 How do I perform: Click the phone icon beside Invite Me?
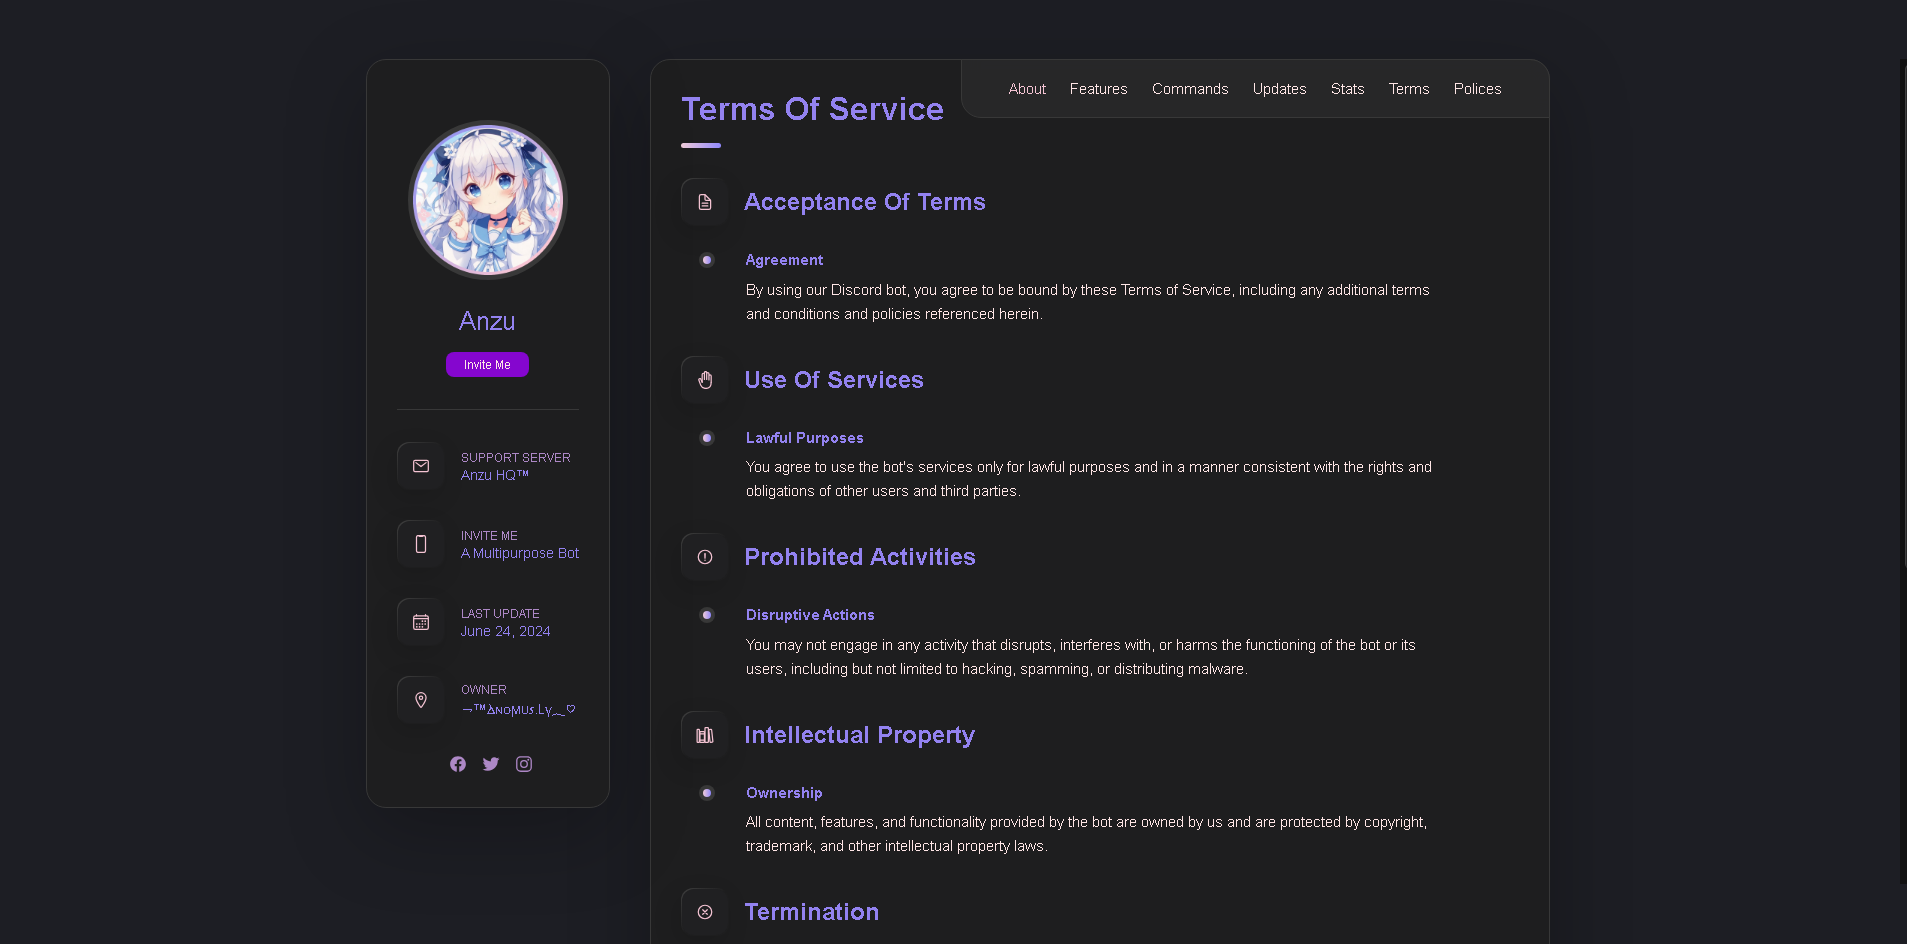click(420, 543)
